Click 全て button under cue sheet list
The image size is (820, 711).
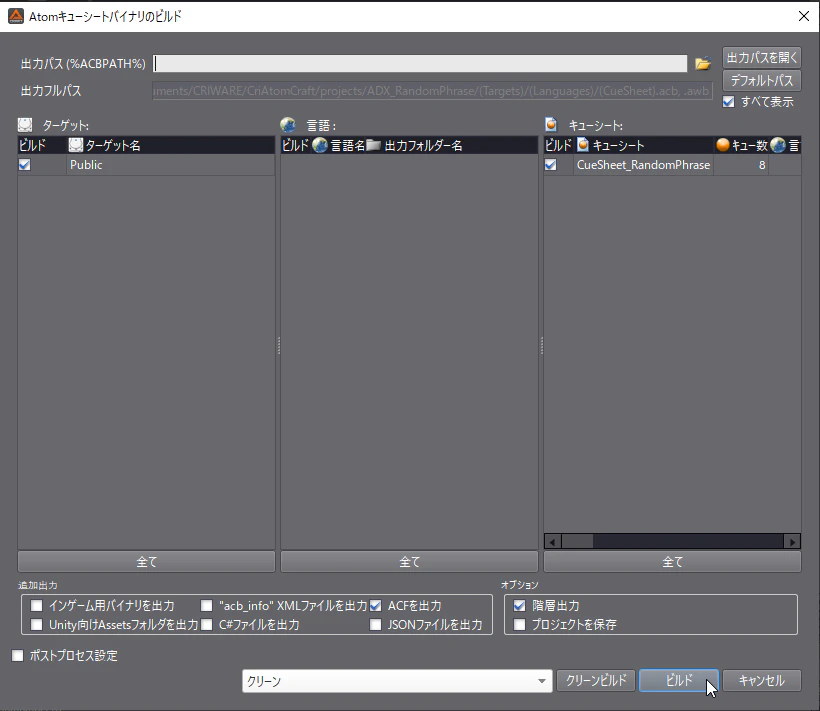[x=673, y=561]
